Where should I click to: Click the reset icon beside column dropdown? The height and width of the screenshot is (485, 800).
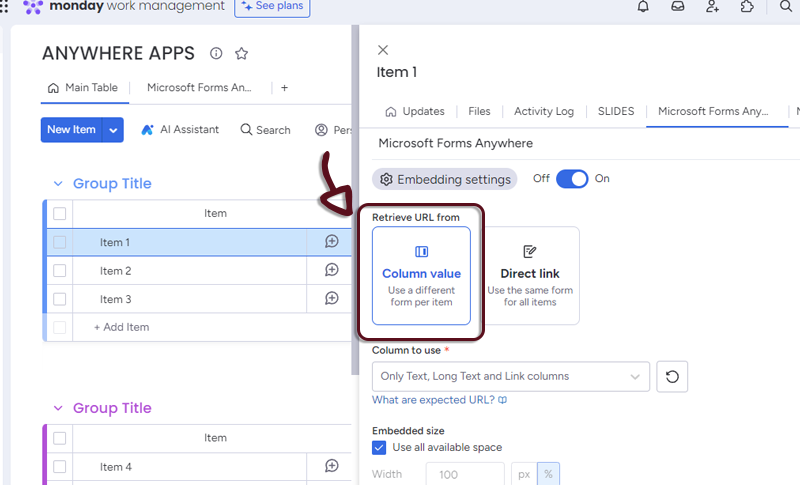[x=672, y=377]
